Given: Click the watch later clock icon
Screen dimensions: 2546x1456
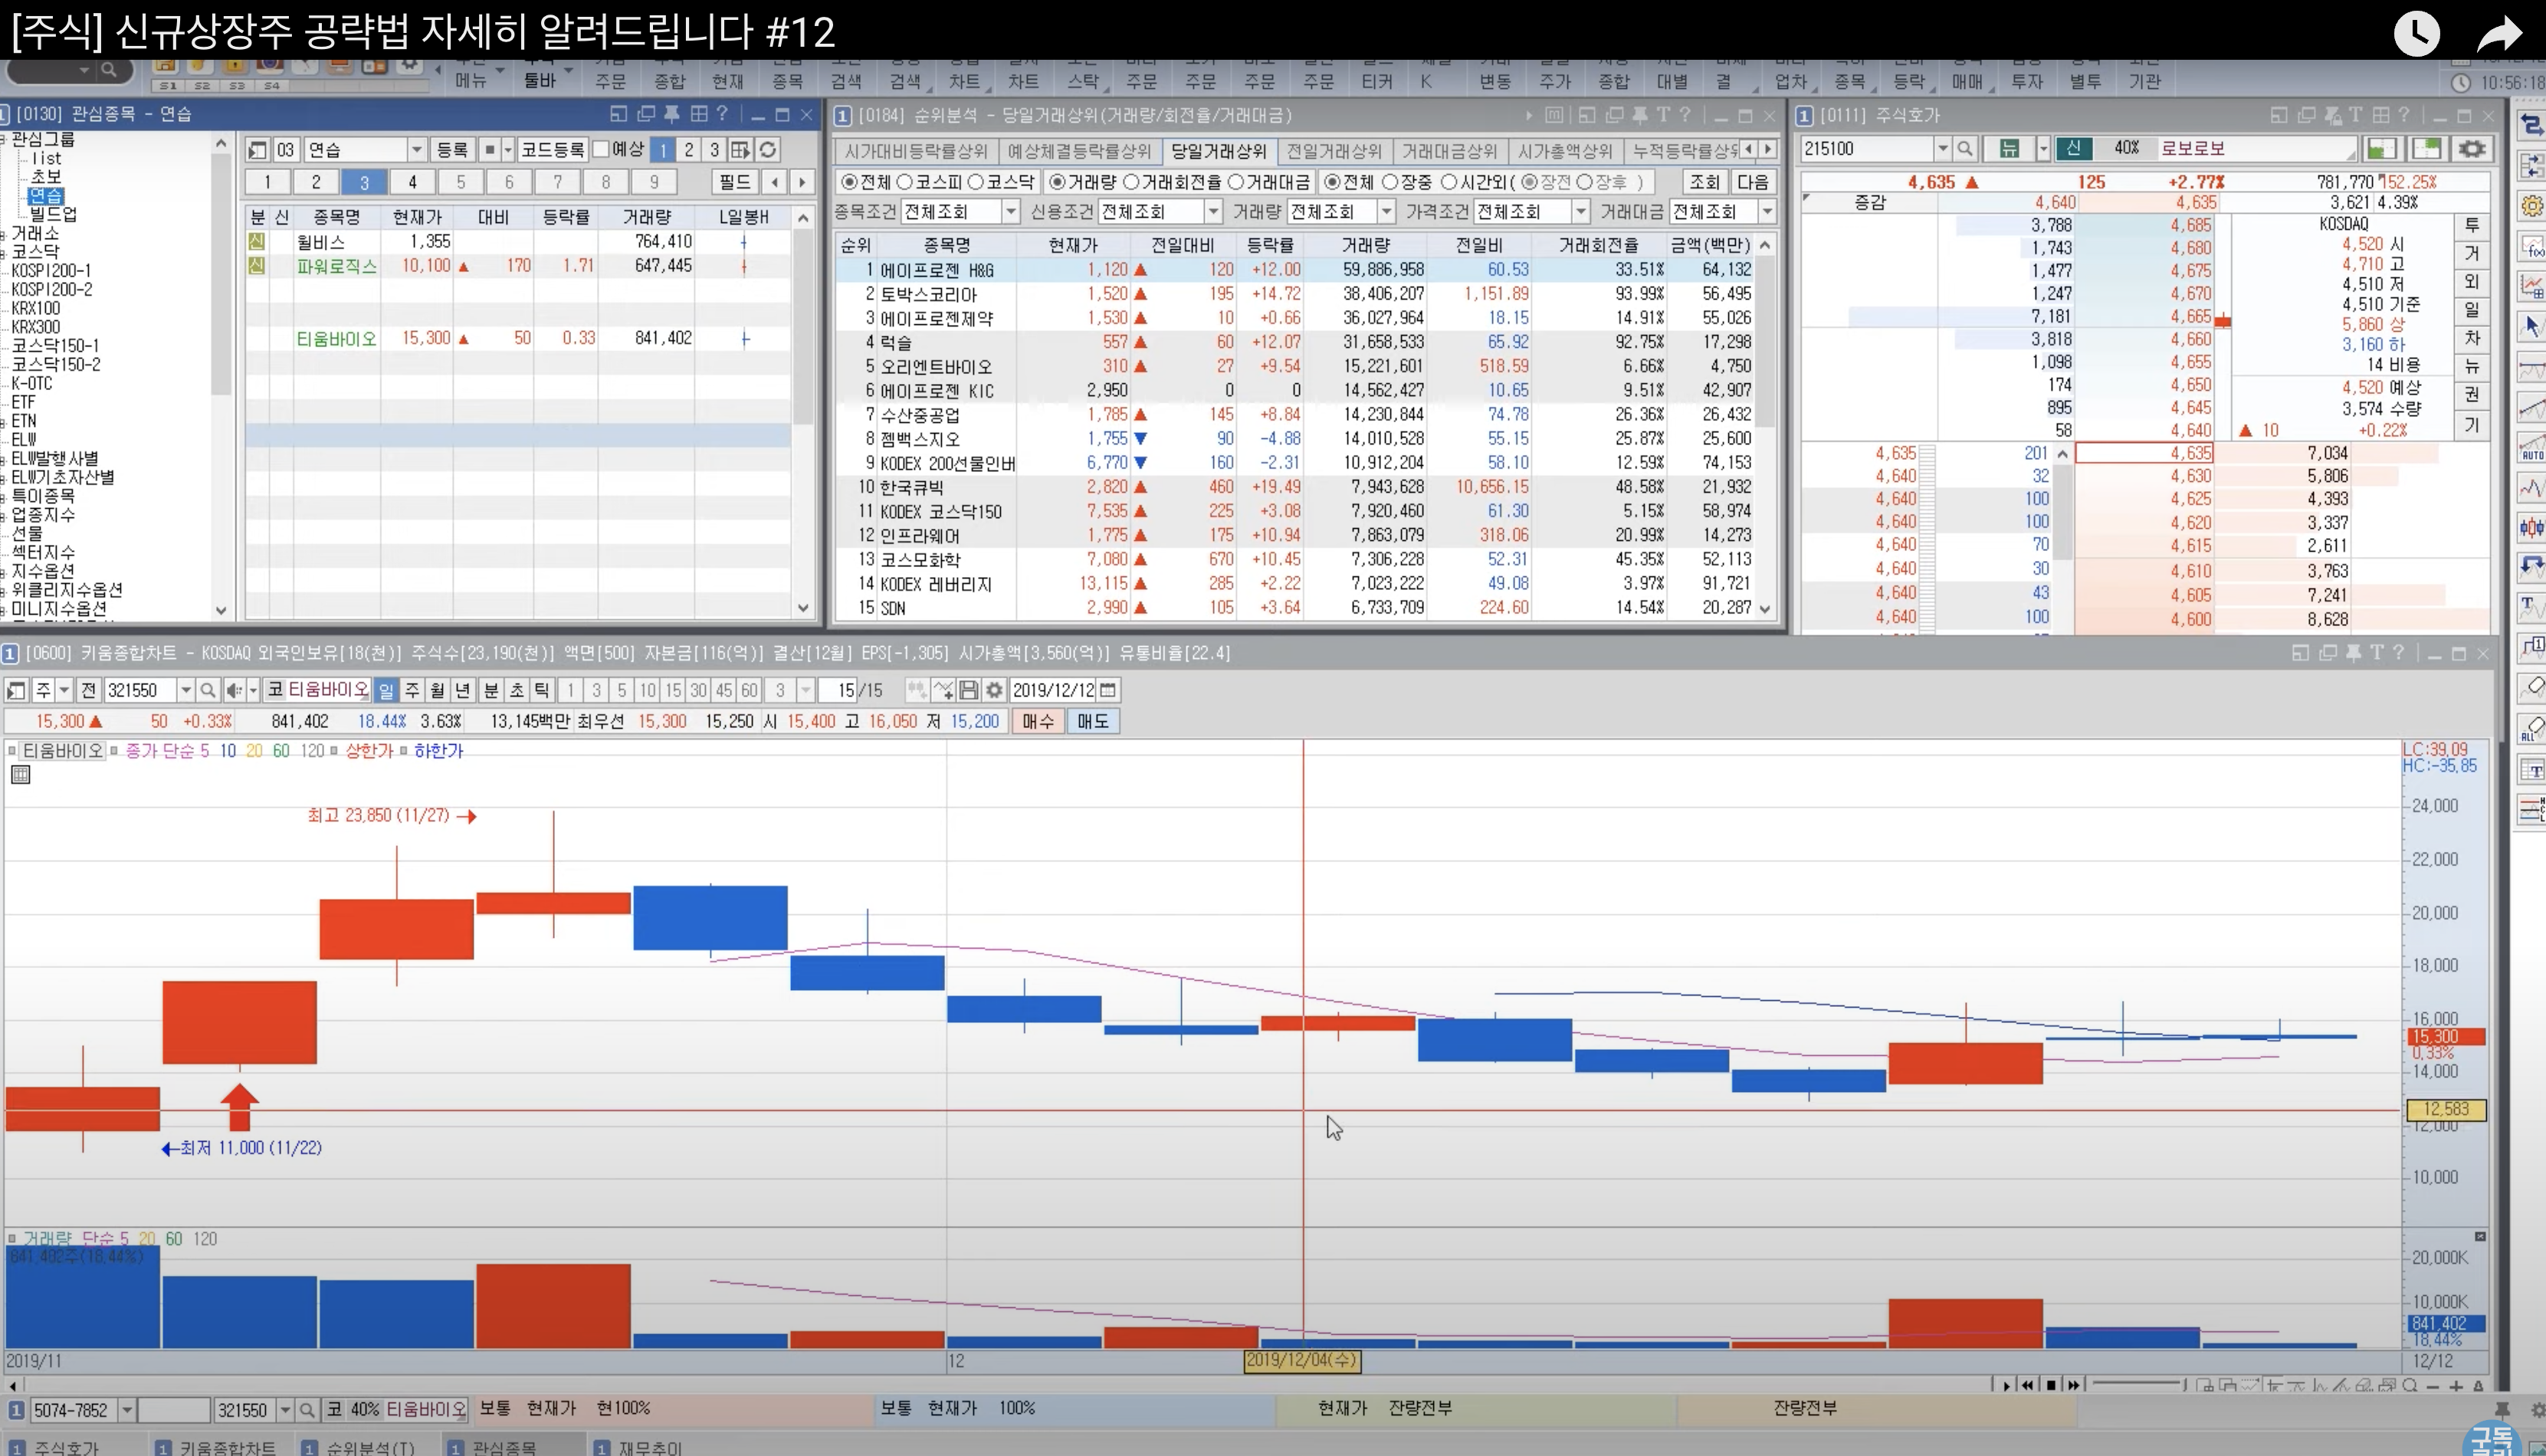Looking at the screenshot, I should coord(2416,33).
